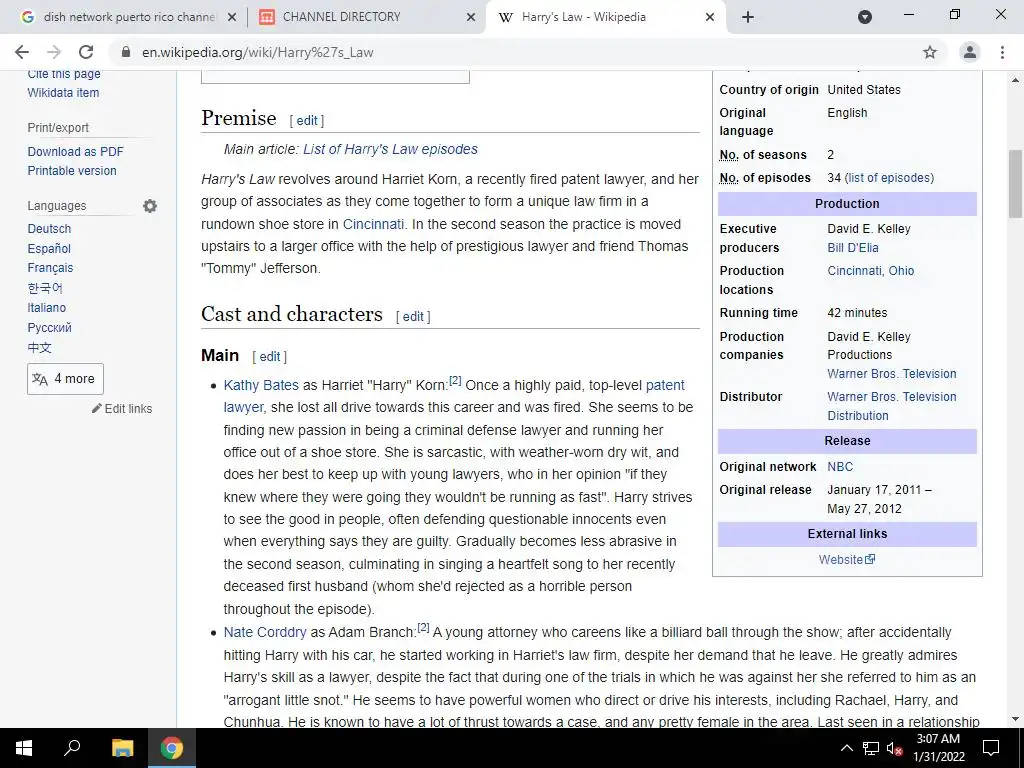Select the Chrome taskbar icon
This screenshot has height=768, width=1024.
pos(172,748)
